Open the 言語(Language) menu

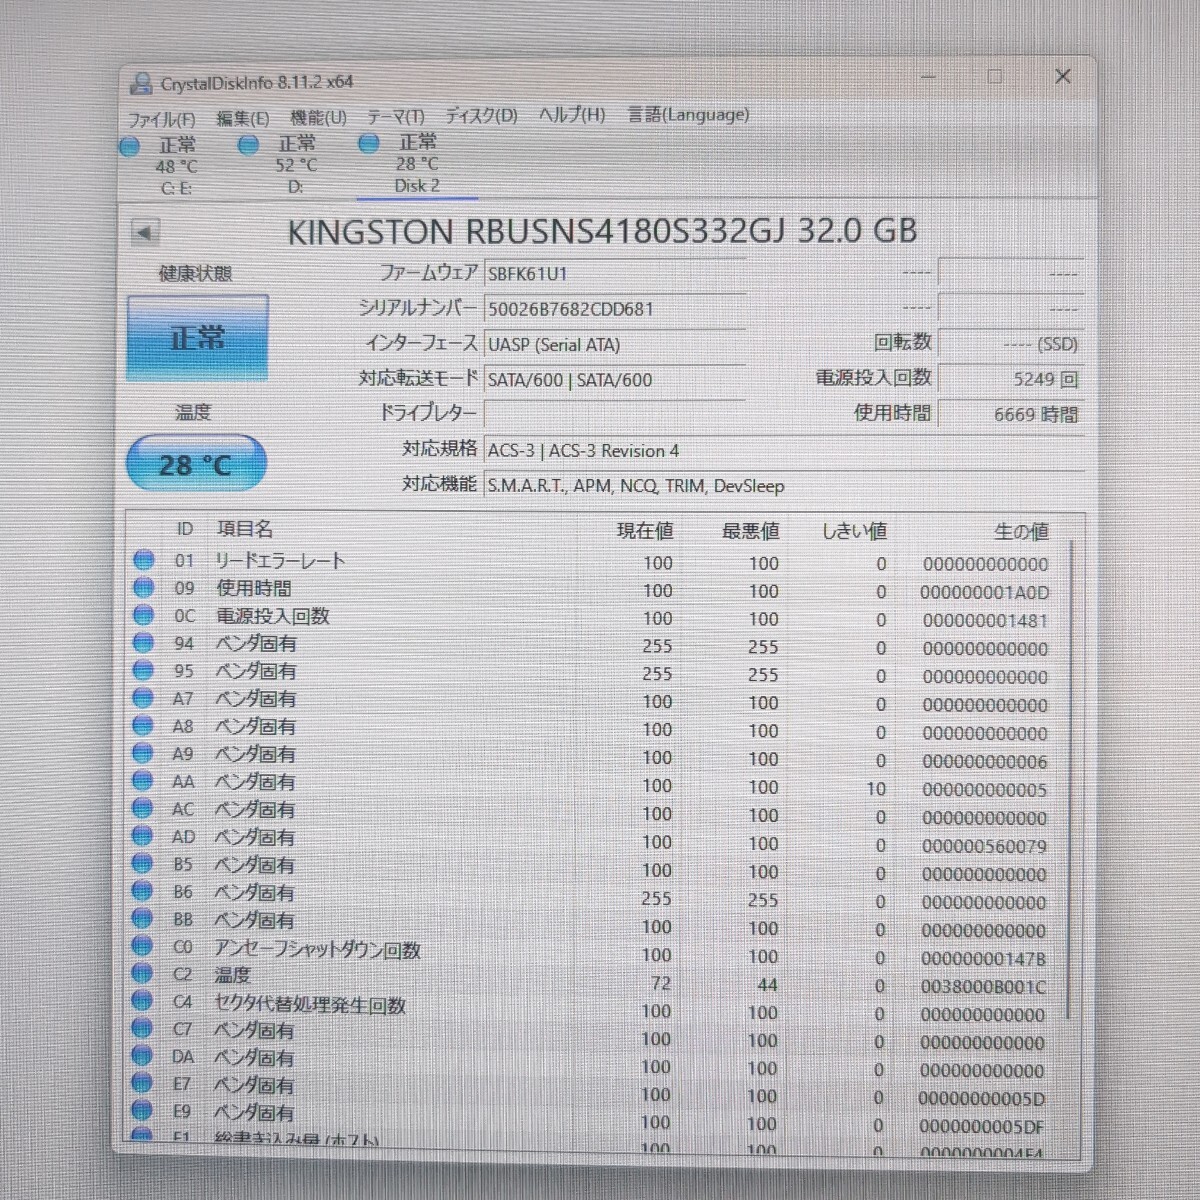688,114
